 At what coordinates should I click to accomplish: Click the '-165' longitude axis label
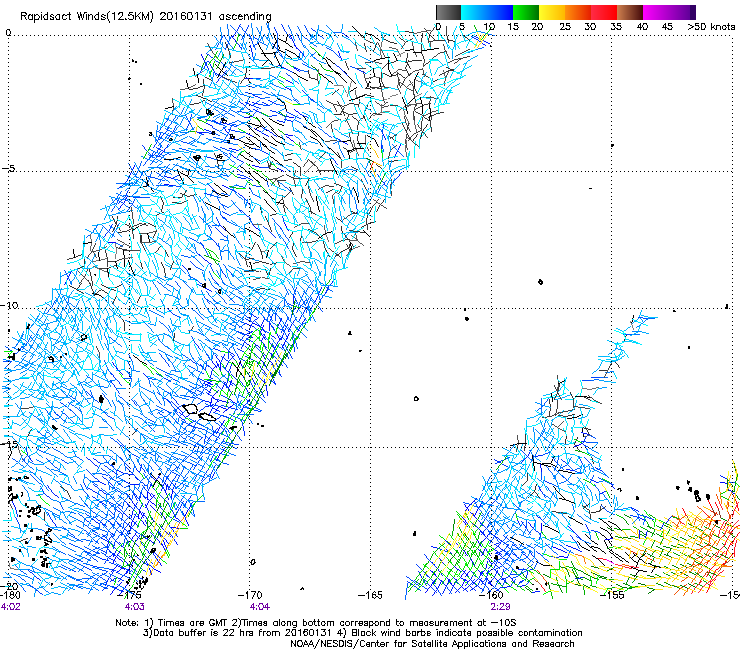point(370,595)
